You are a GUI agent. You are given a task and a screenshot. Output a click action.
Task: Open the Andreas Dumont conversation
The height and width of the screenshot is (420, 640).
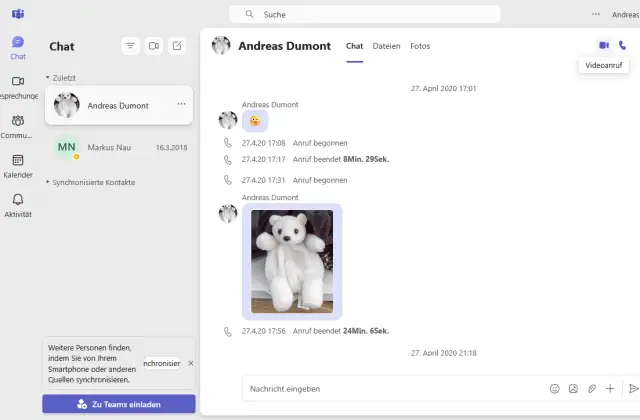(x=119, y=105)
